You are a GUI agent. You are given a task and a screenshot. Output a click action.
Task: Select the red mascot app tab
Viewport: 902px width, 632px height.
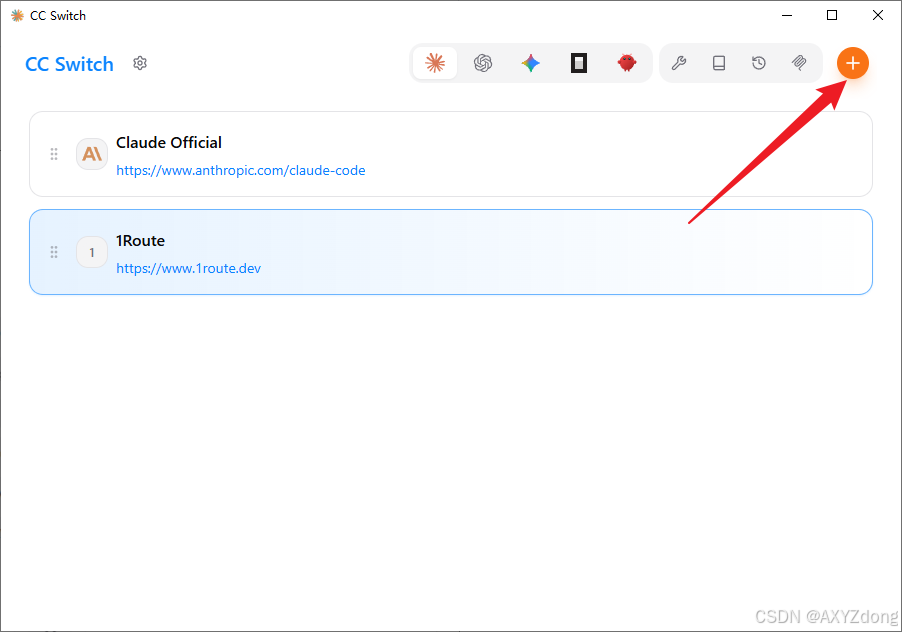tap(626, 63)
